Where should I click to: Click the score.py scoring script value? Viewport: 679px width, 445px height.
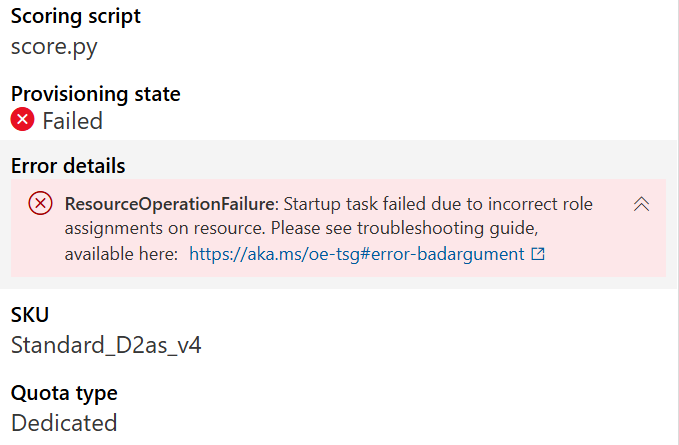pos(54,46)
